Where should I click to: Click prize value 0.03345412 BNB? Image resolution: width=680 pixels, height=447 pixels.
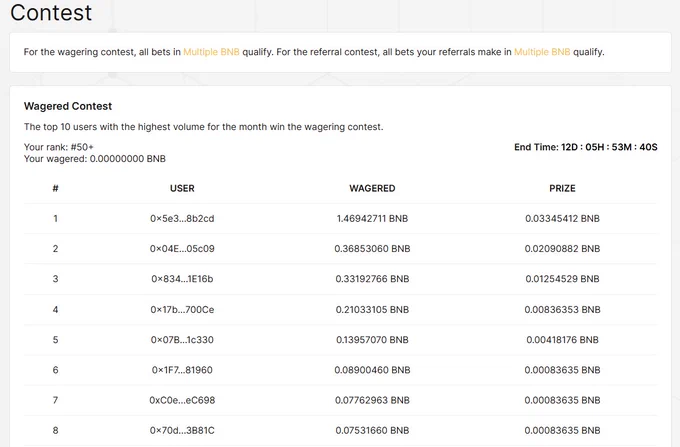pyautogui.click(x=562, y=219)
